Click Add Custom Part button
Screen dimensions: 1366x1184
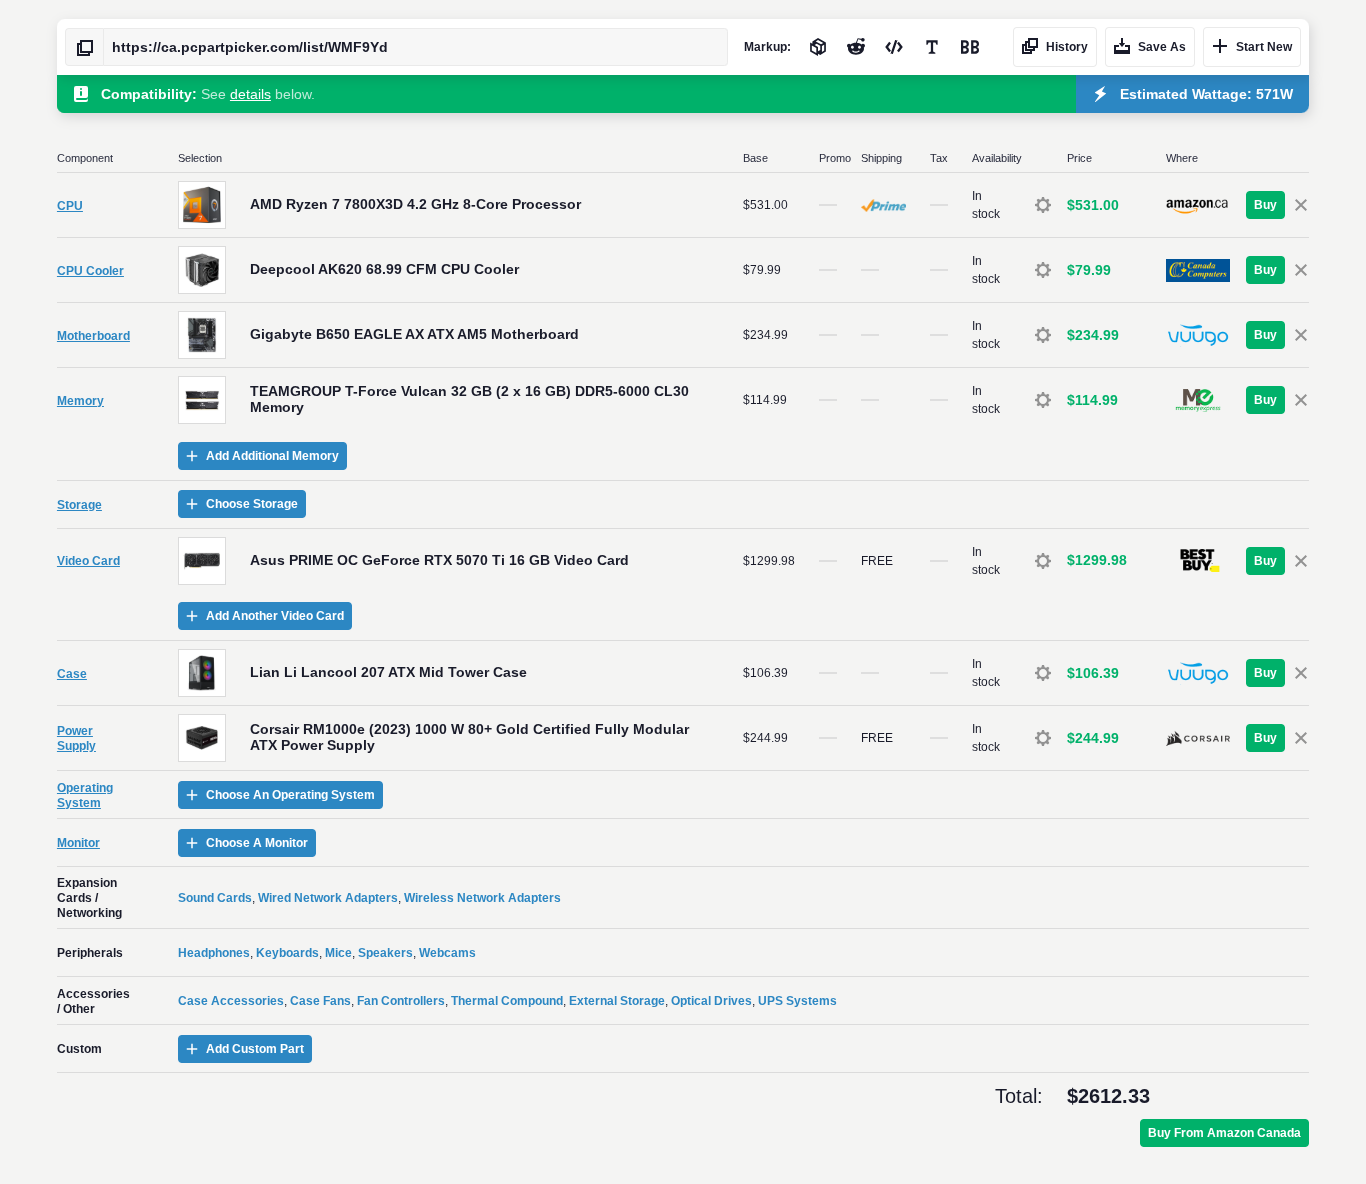pos(245,1049)
